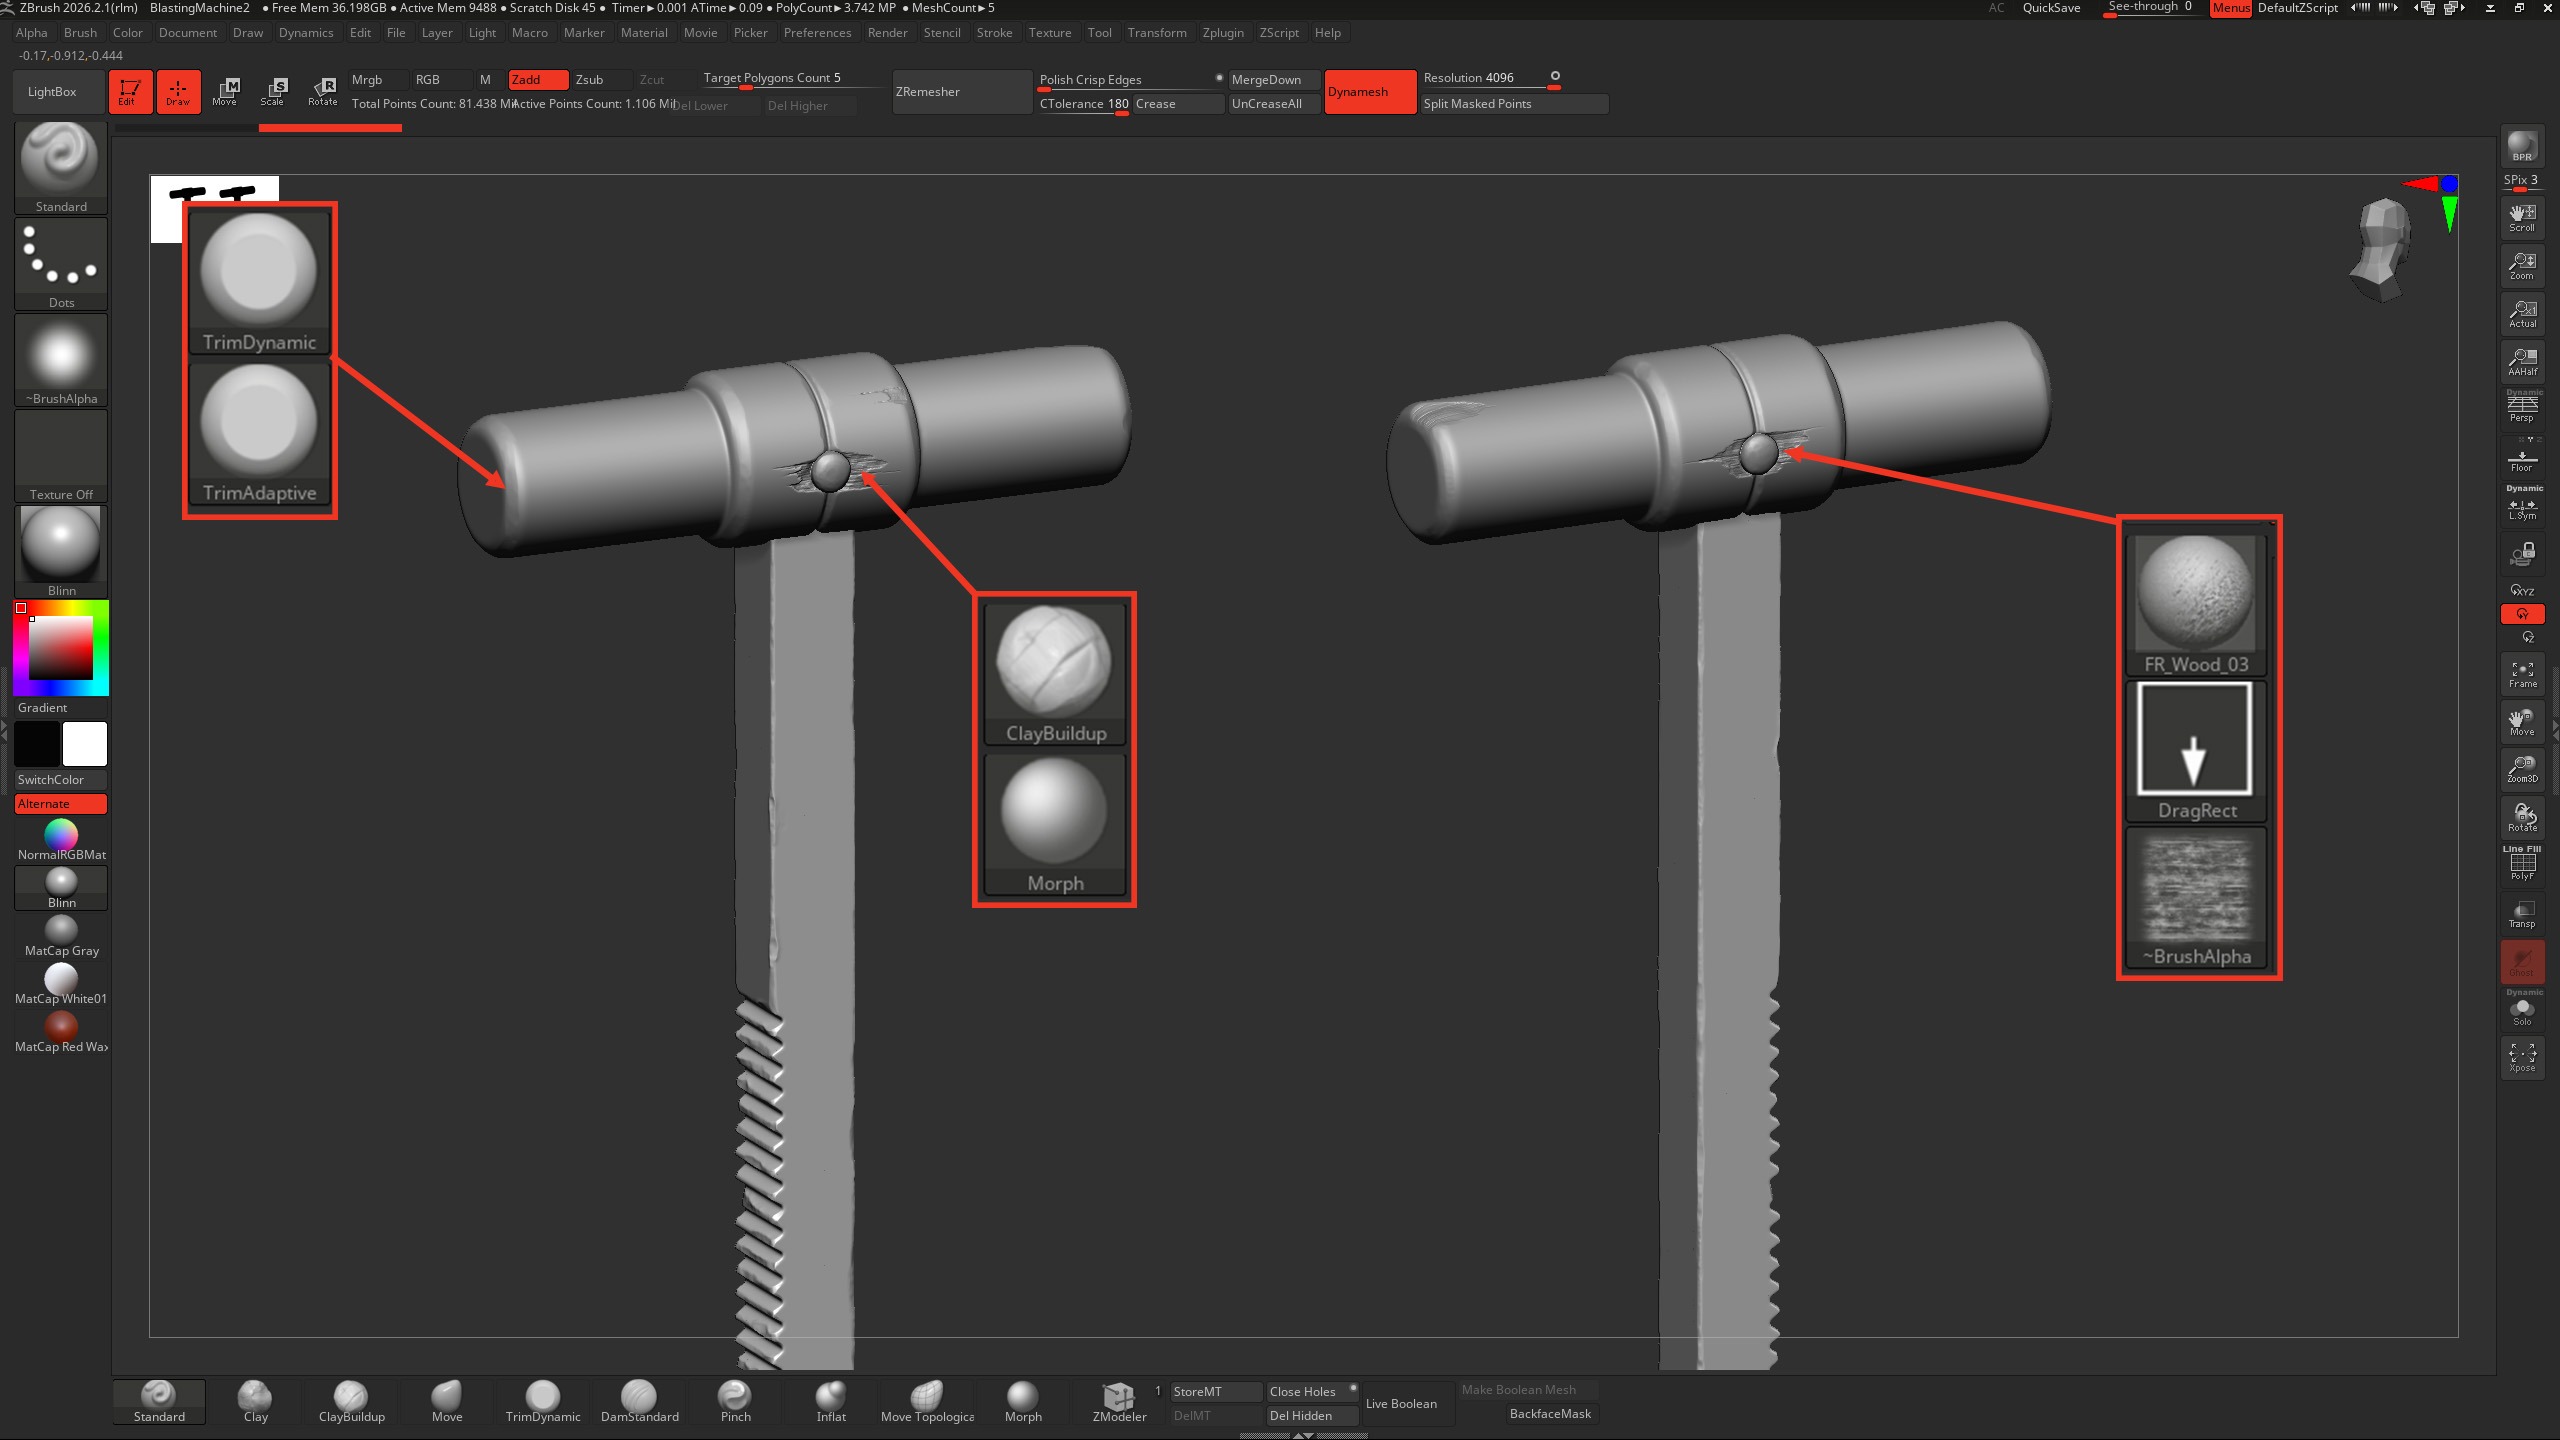Choose MatCap Gray material
The width and height of the screenshot is (2560, 1440).
coord(61,936)
